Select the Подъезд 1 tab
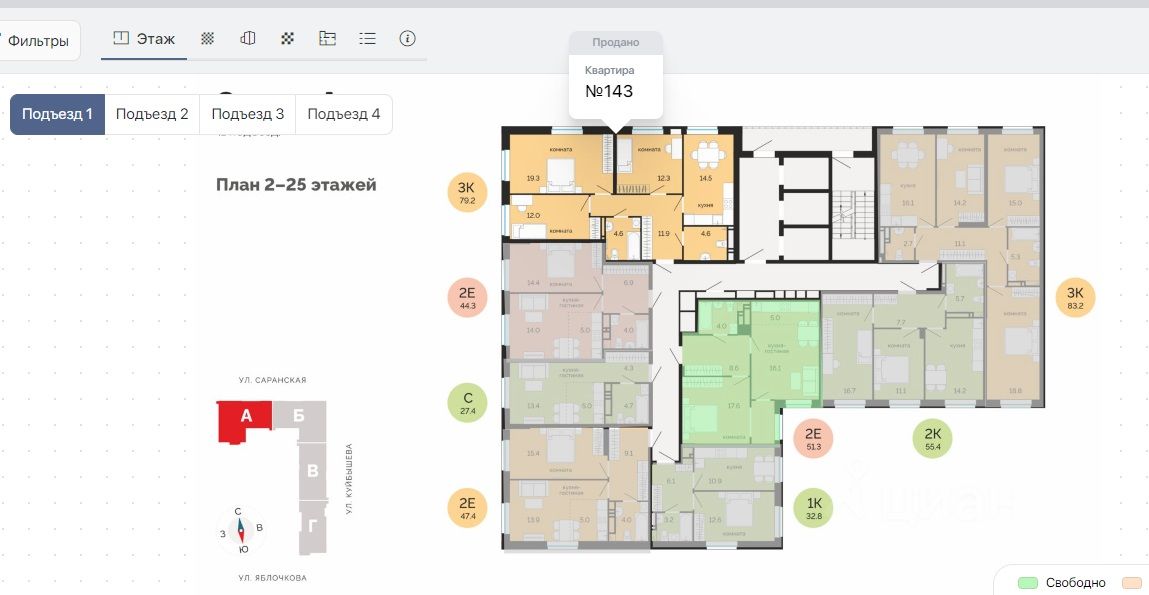This screenshot has height=595, width=1149. (x=57, y=114)
